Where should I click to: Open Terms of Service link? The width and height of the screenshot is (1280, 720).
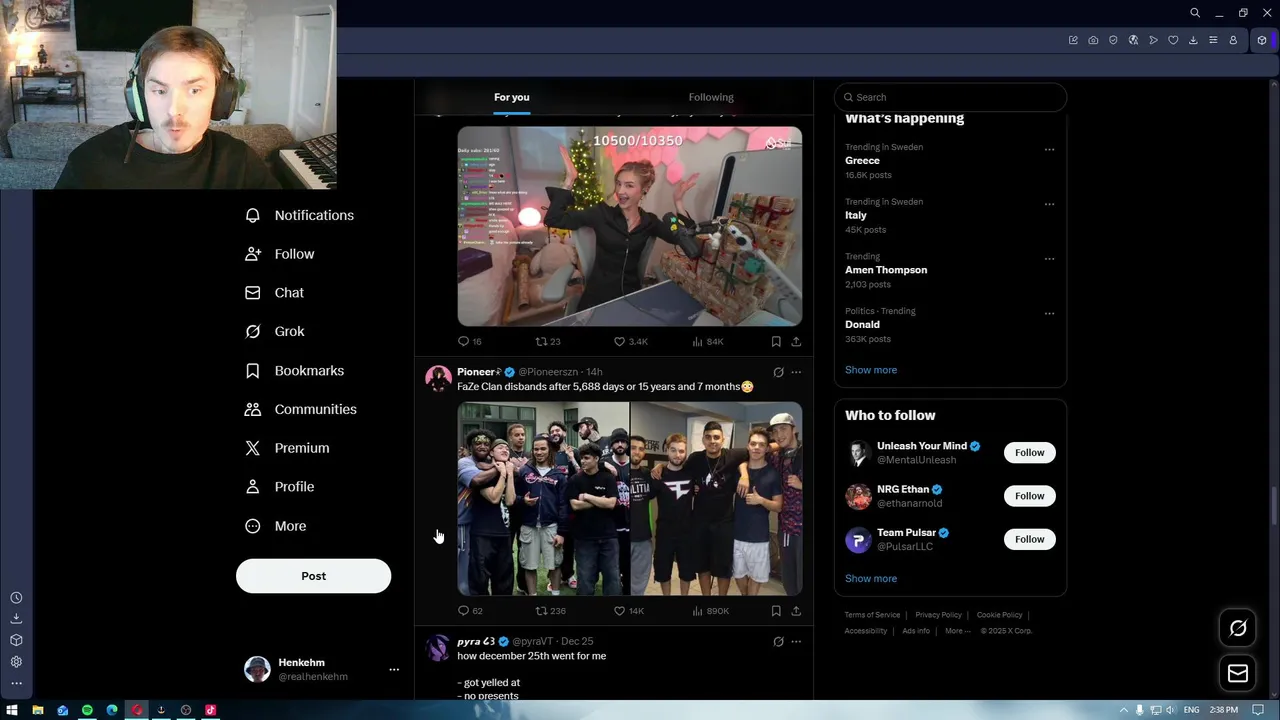(872, 615)
